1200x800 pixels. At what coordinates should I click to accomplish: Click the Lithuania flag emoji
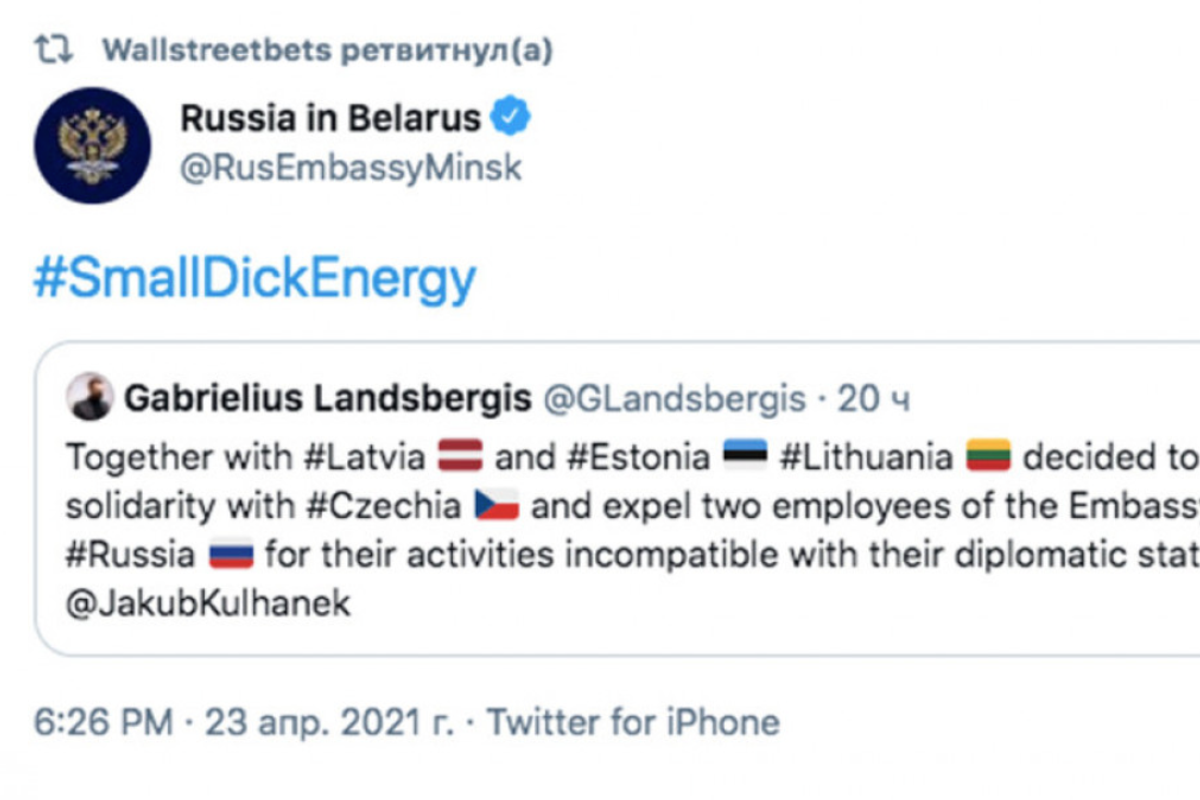(989, 458)
